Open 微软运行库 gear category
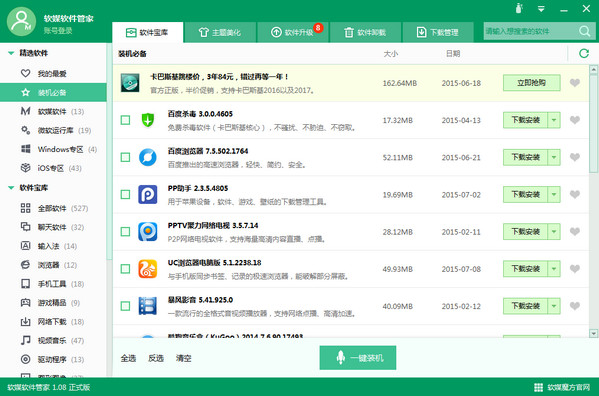599x396 pixels. (x=53, y=130)
